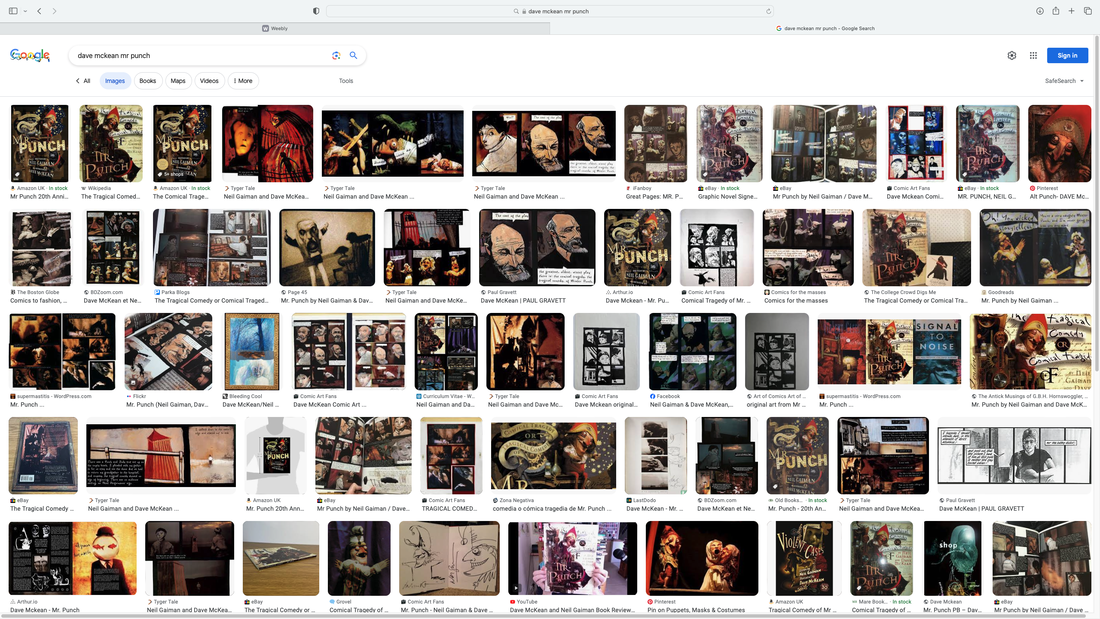Click 'TRAGICAL COMED...' Comic Art Fans caption
The width and height of the screenshot is (1100, 619).
(x=449, y=509)
